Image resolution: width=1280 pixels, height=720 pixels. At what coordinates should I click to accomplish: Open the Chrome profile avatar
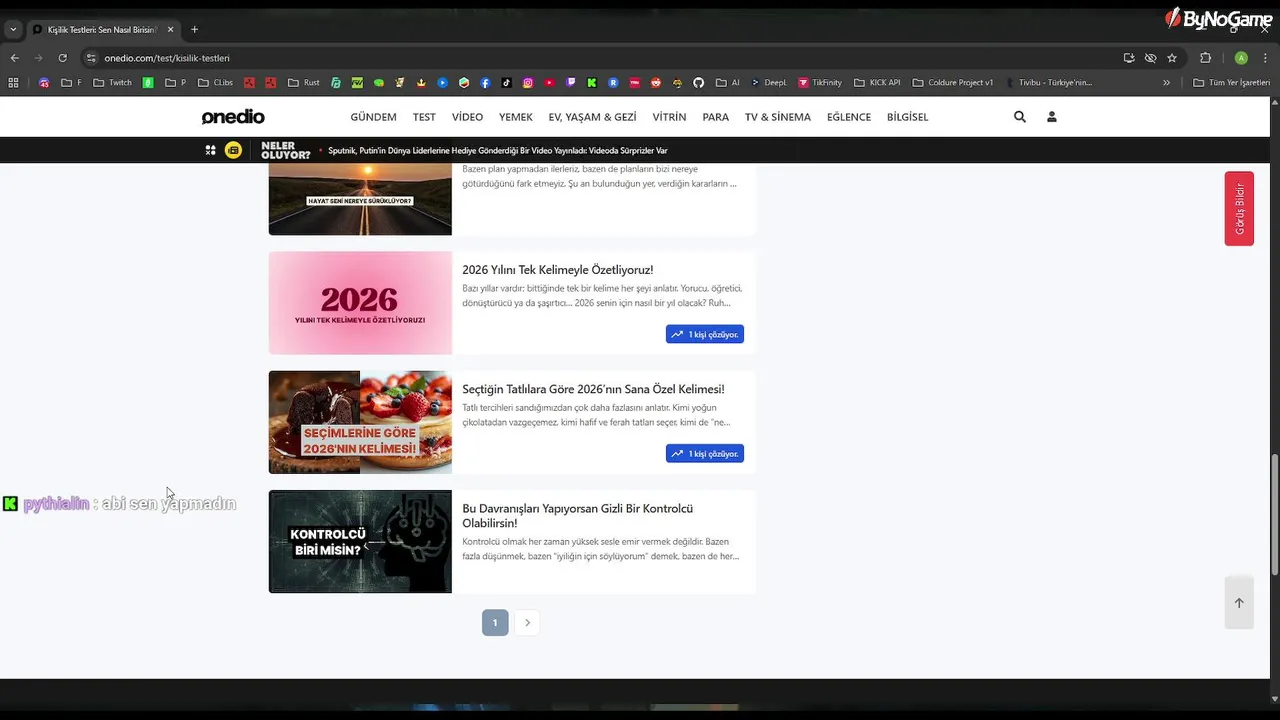click(x=1241, y=58)
